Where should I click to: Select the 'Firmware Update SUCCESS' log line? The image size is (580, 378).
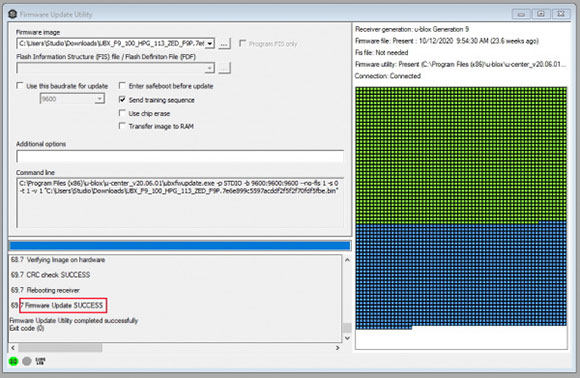pyautogui.click(x=57, y=305)
